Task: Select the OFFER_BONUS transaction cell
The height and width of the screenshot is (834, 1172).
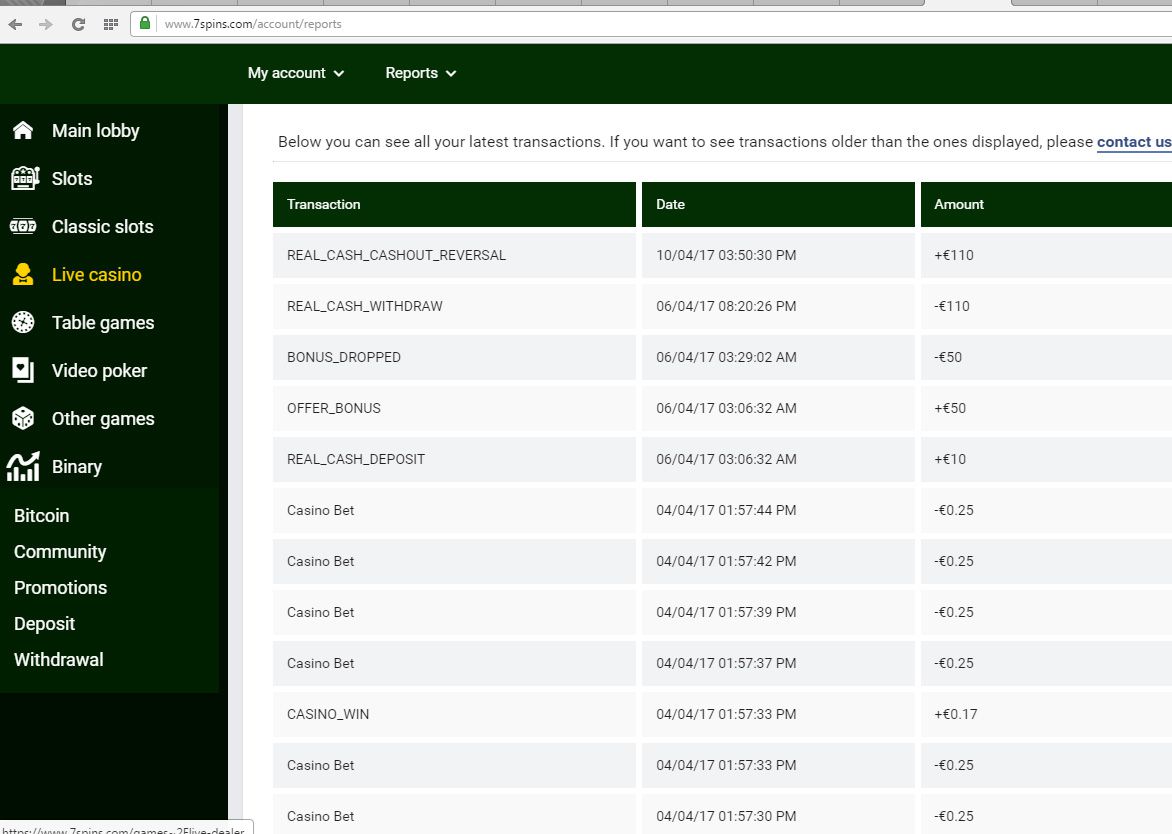Action: point(454,408)
